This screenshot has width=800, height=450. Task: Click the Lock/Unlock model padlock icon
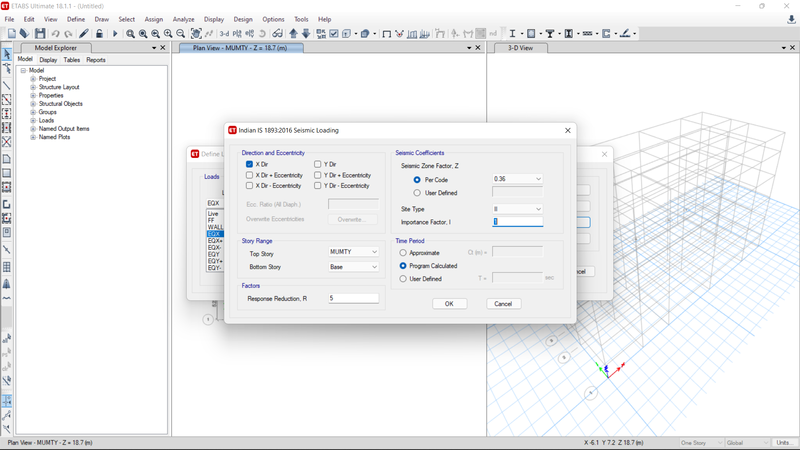pos(99,34)
